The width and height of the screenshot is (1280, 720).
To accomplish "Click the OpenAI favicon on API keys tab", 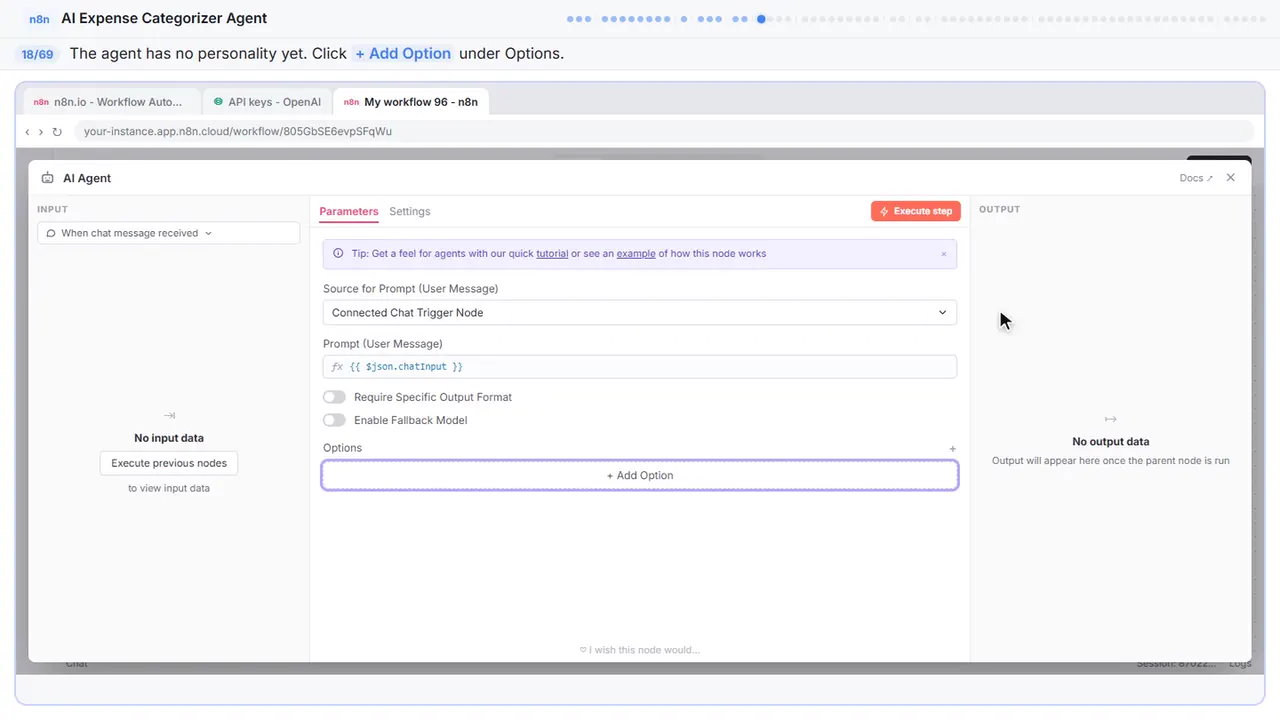I will (x=218, y=102).
